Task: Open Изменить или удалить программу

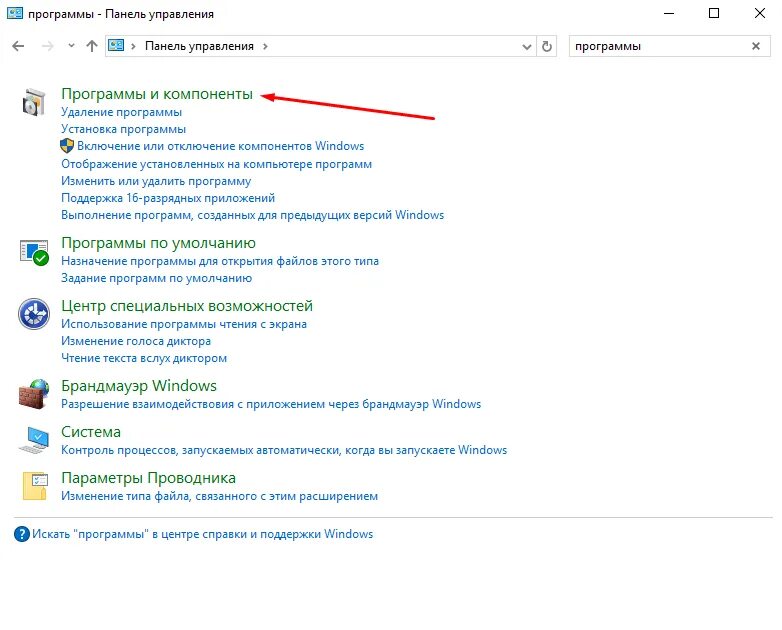Action: pyautogui.click(x=156, y=181)
